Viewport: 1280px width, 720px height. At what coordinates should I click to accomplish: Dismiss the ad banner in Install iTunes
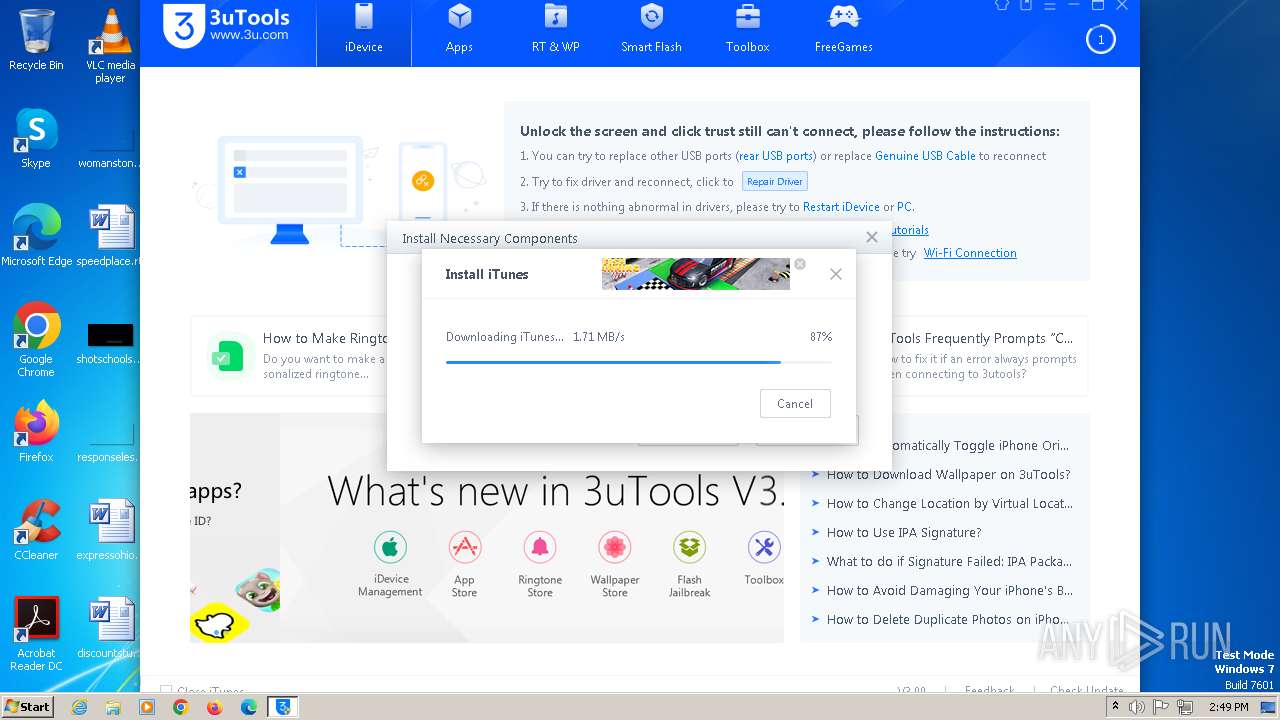pos(800,264)
